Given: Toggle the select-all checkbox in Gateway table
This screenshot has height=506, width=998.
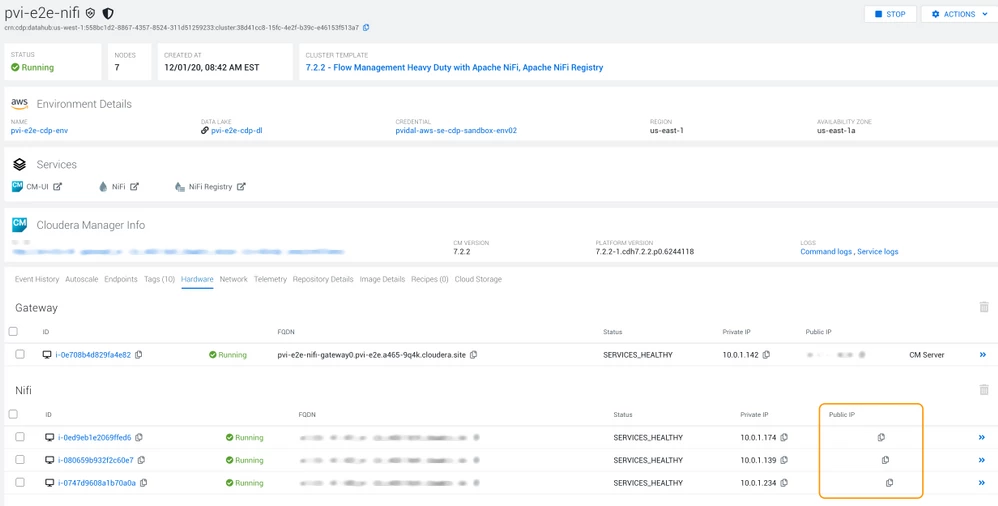Looking at the screenshot, I should click(x=13, y=332).
